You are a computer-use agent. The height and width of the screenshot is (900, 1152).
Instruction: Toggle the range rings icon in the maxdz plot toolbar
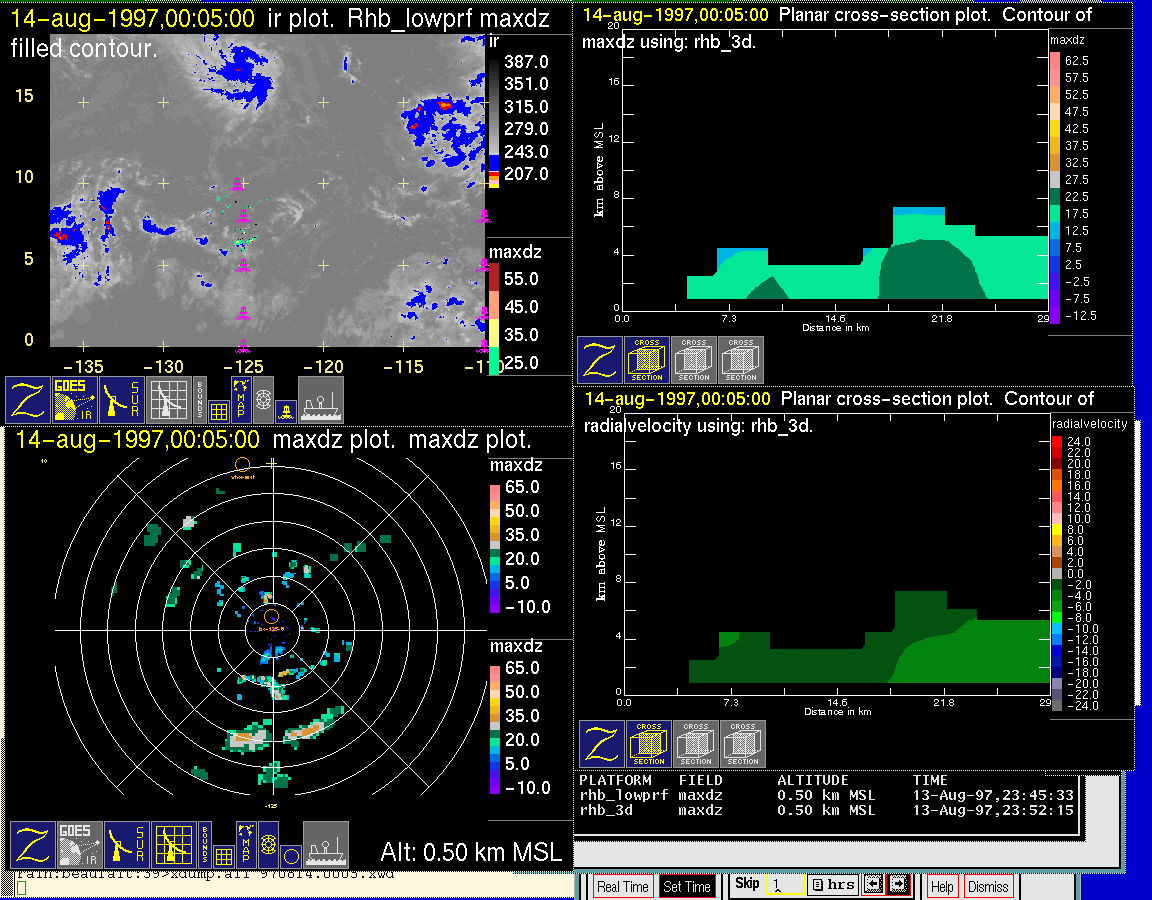266,845
